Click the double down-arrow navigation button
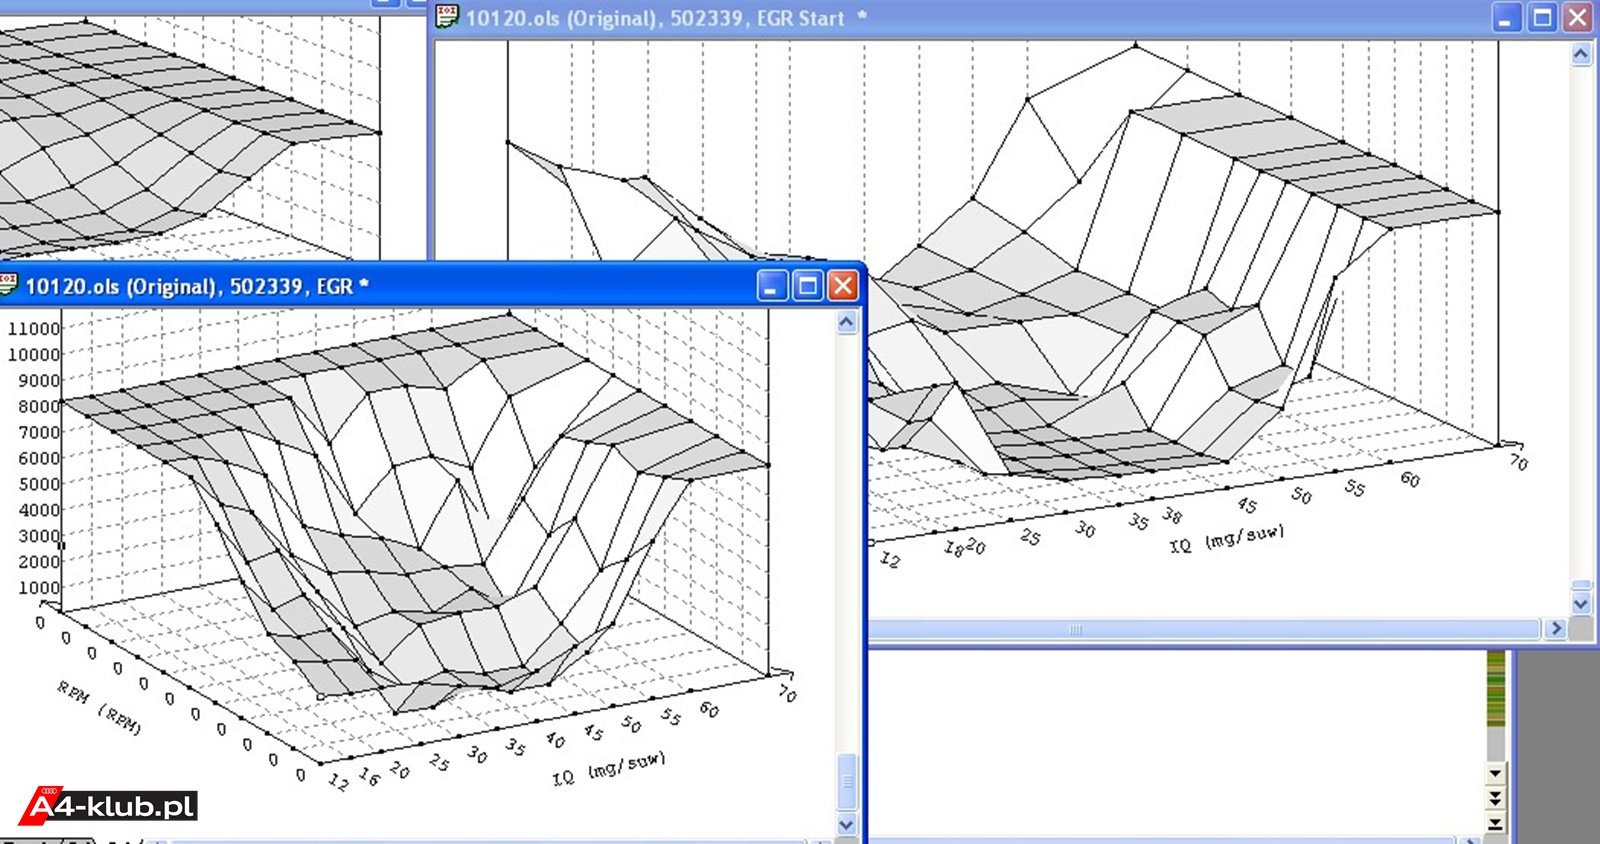The width and height of the screenshot is (1600, 844). pos(1496,798)
